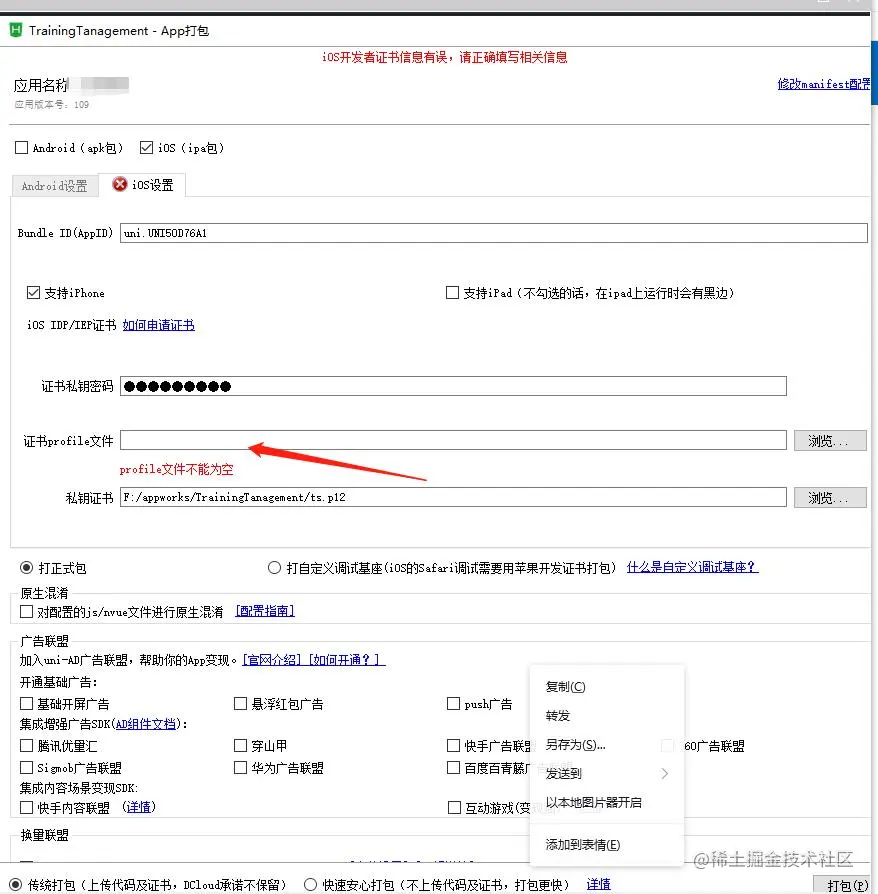
Task: Enable the 快手广告联盟 checkbox
Action: click(x=453, y=745)
